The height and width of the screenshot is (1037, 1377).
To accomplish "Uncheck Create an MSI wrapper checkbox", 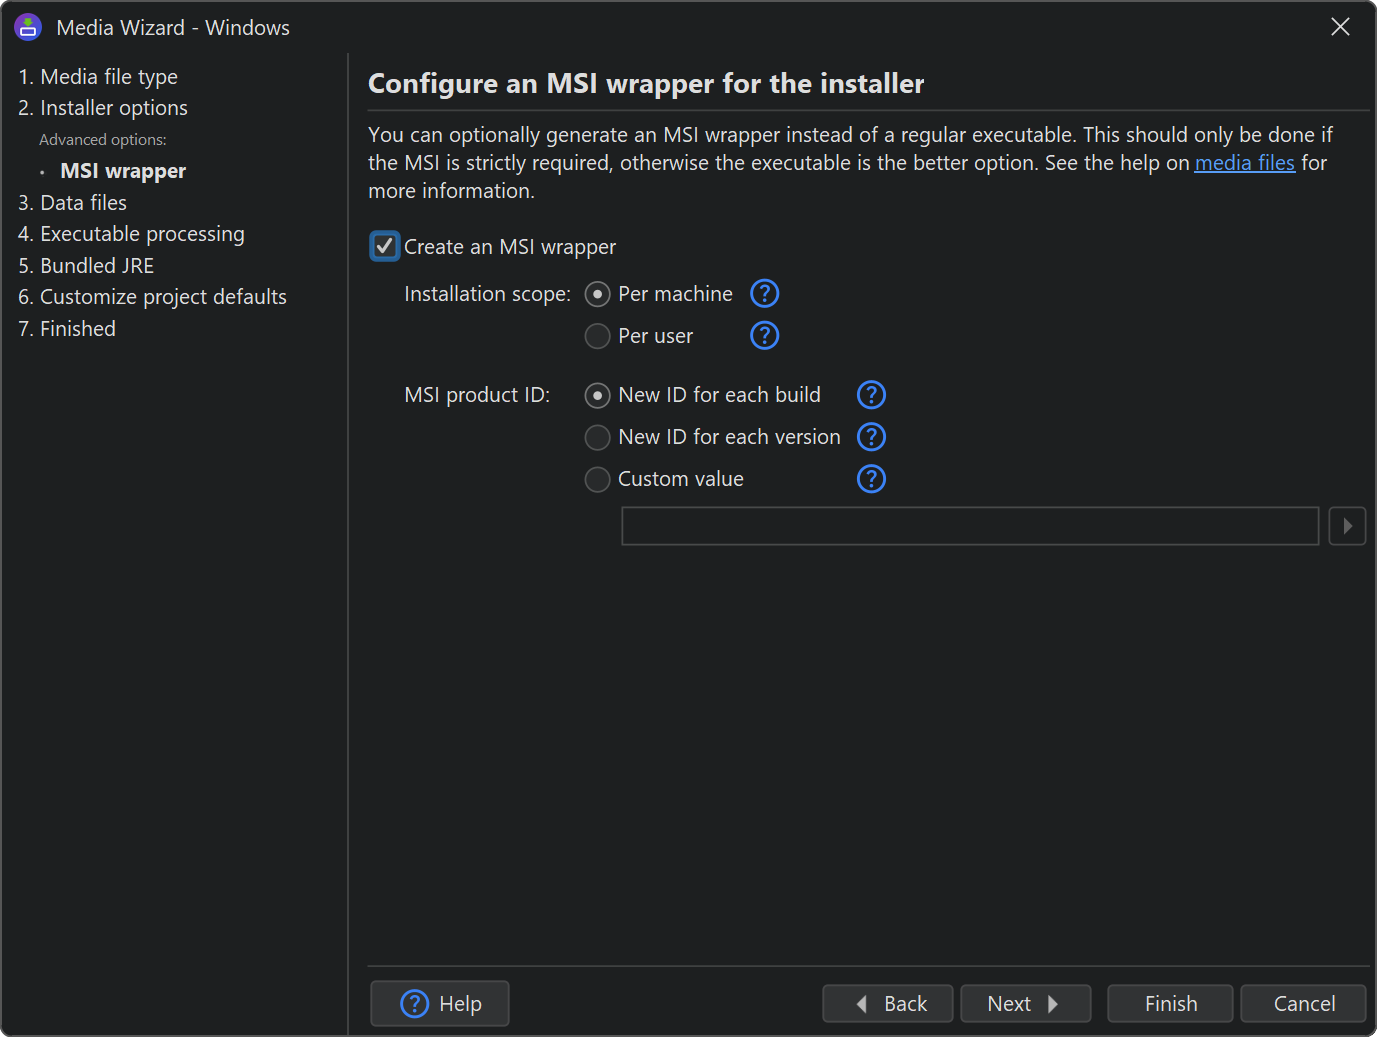I will [385, 246].
